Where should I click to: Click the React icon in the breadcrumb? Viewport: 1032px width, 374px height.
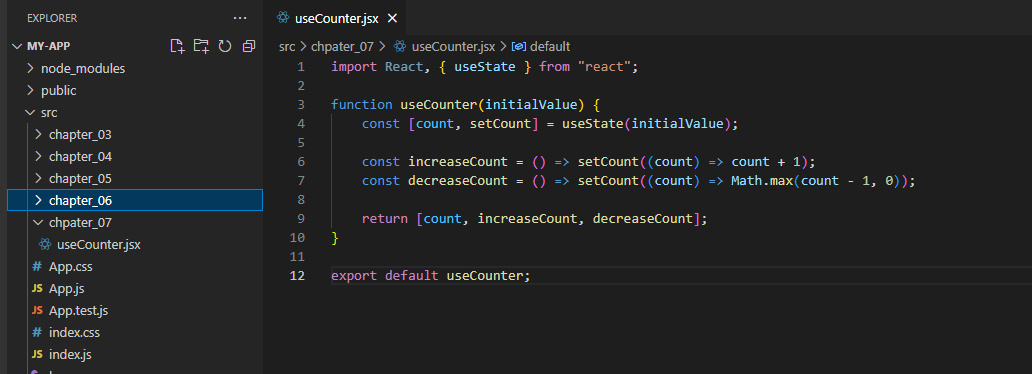click(400, 47)
